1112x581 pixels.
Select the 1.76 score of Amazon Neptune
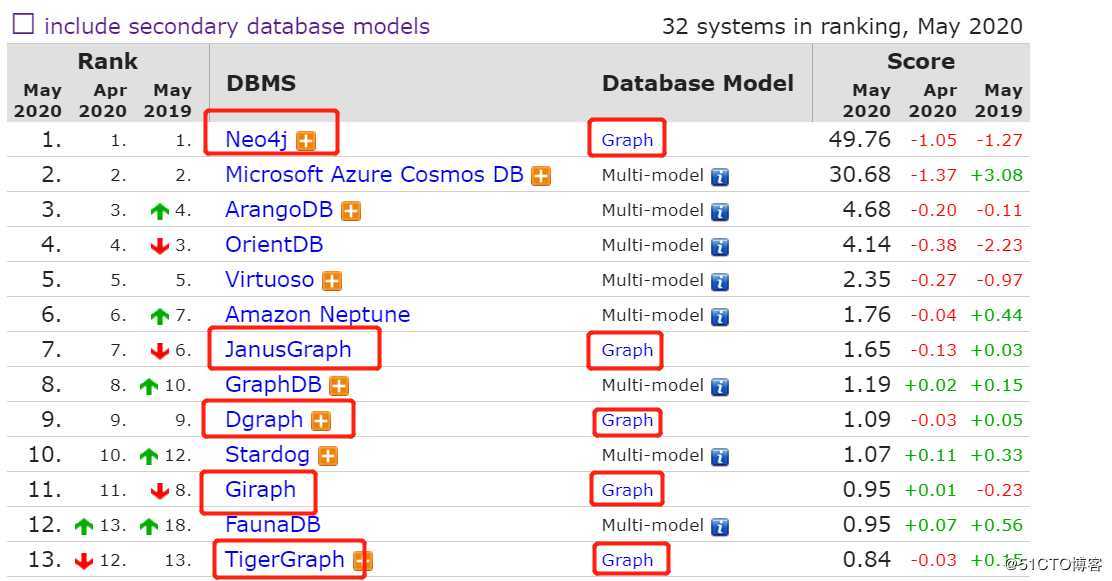coord(866,314)
